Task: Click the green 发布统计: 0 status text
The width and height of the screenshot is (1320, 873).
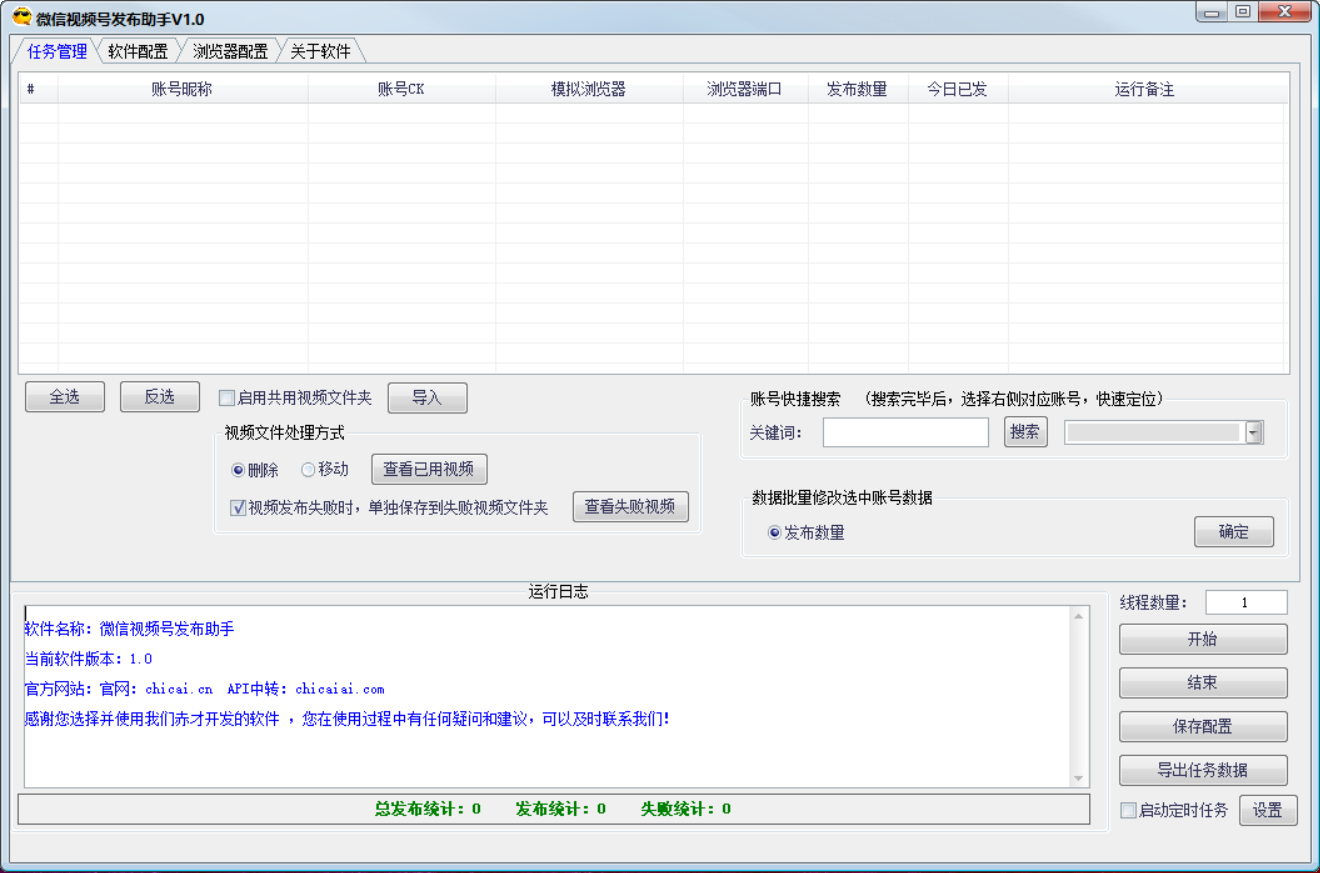Action: click(561, 809)
